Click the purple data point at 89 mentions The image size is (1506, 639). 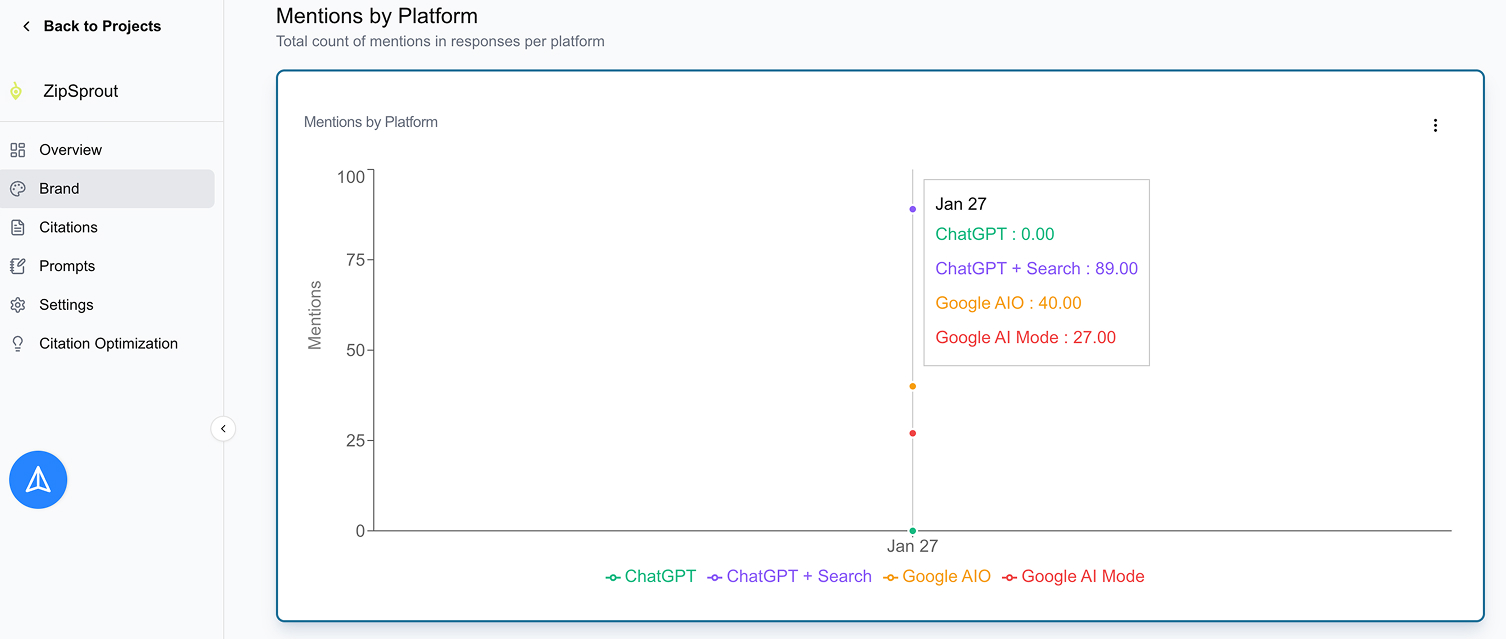[912, 209]
